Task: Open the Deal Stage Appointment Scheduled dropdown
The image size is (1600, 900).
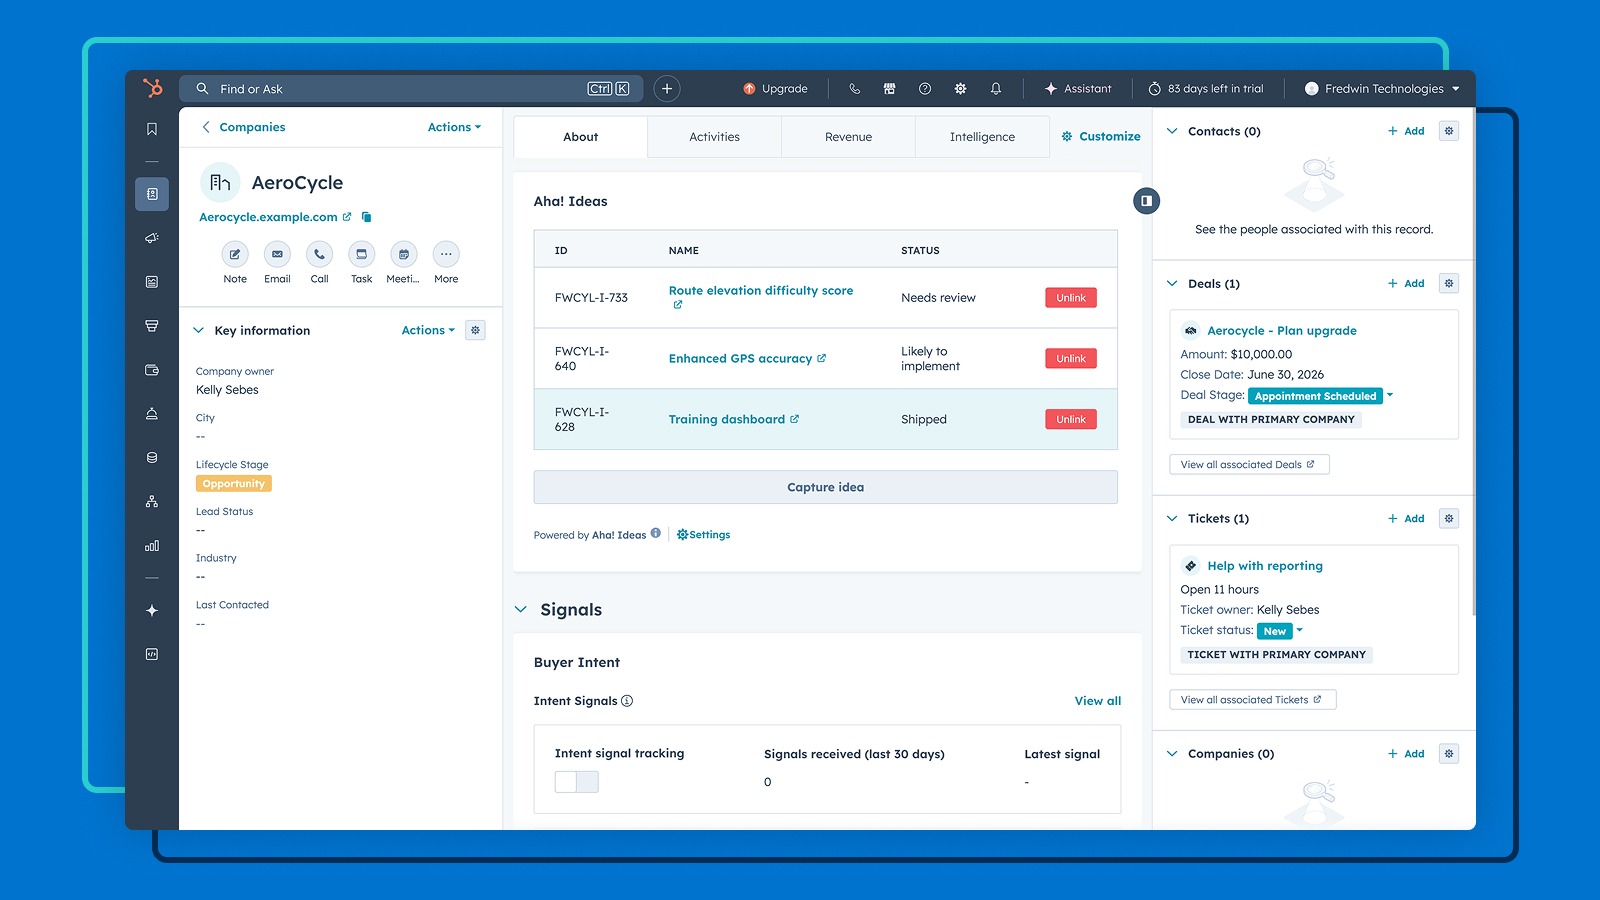Action: tap(1321, 396)
